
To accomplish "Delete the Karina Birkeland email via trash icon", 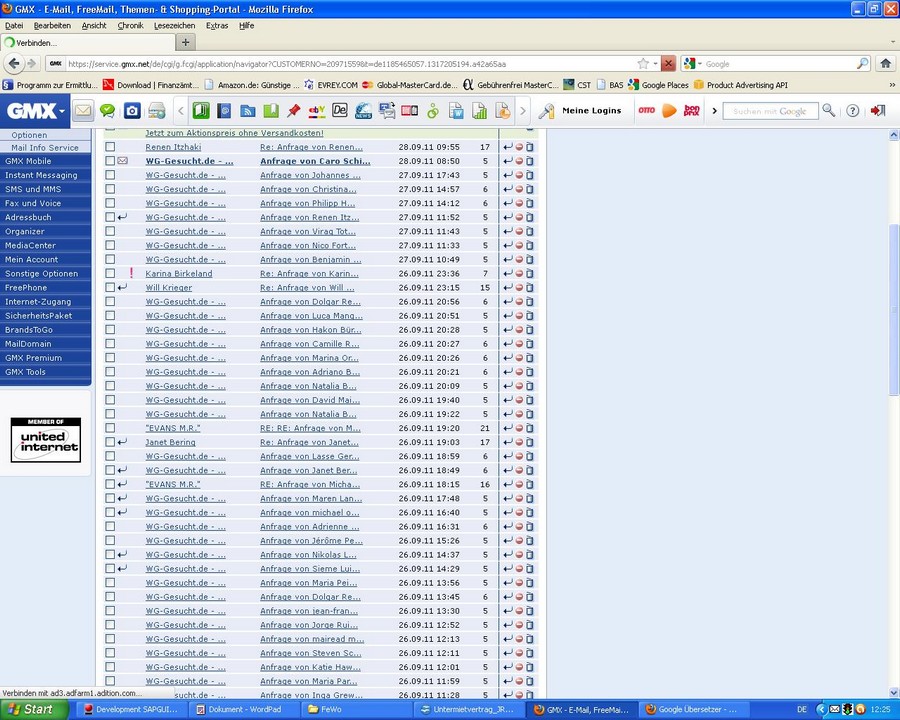I will [530, 274].
